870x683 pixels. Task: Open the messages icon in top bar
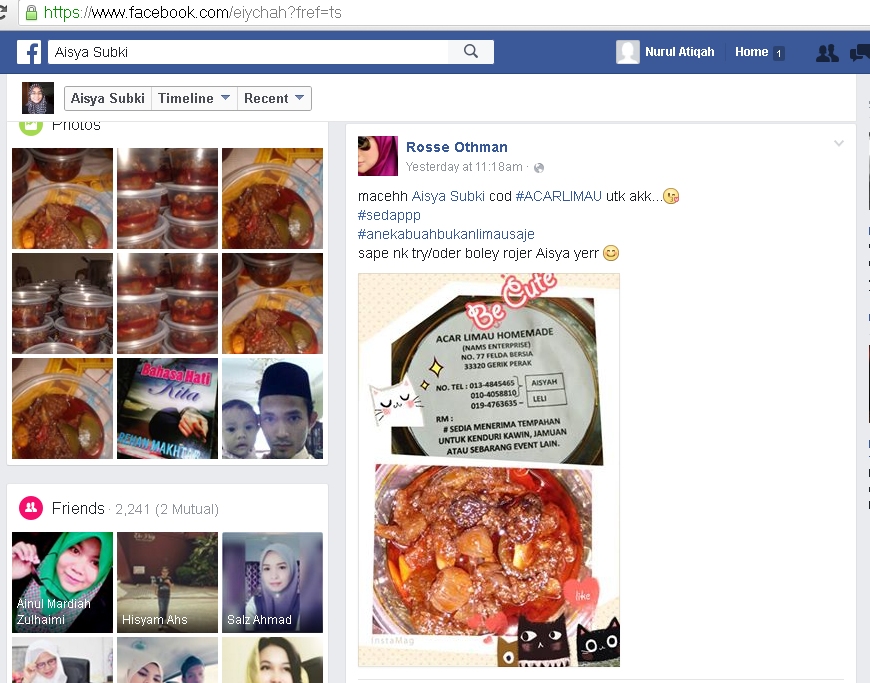(x=859, y=53)
